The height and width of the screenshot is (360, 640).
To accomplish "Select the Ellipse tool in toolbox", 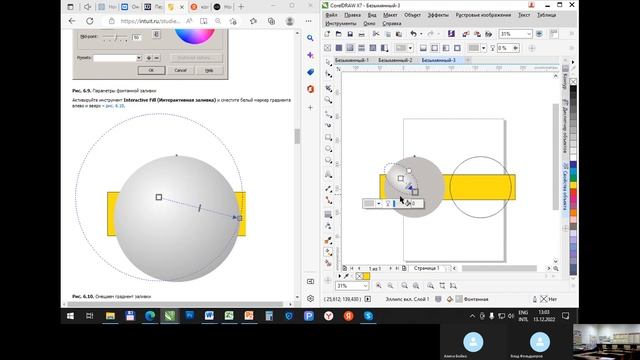I will point(328,149).
